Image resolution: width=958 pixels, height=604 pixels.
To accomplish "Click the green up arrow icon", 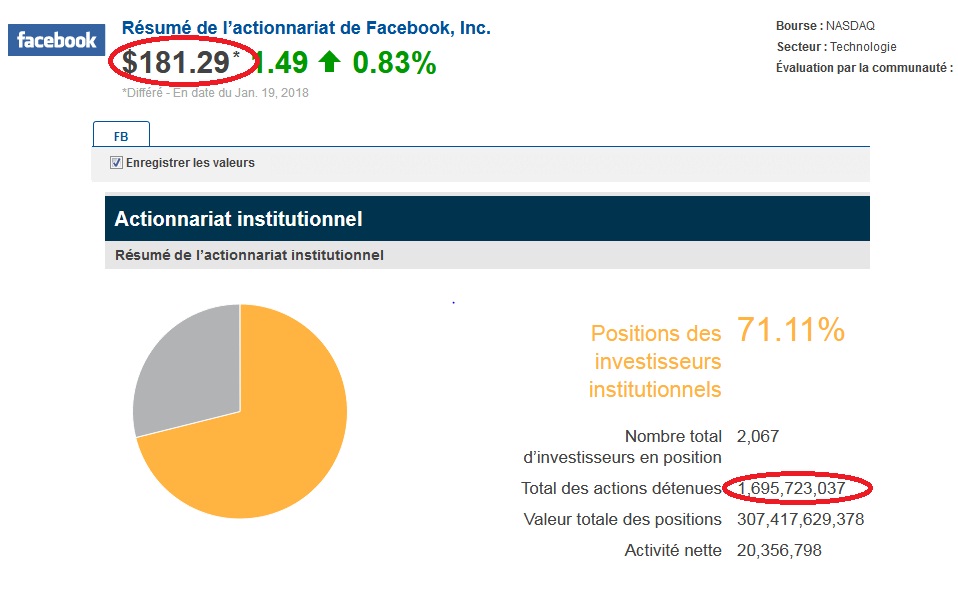I will pyautogui.click(x=329, y=62).
